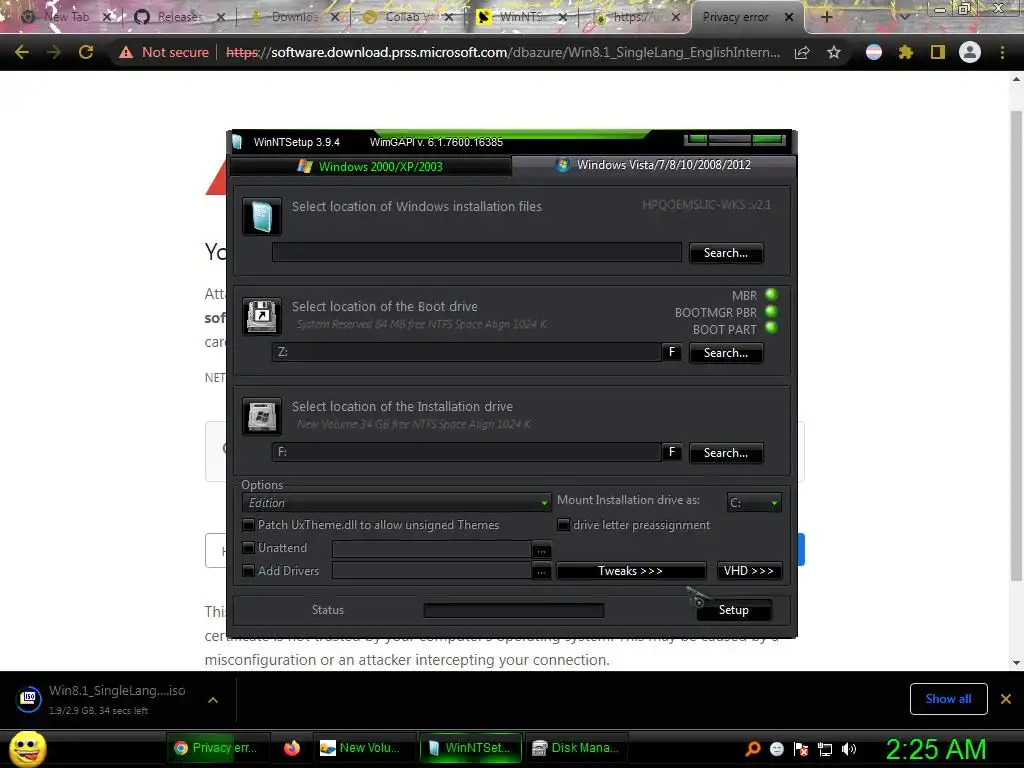
Task: Browse for Unattend file with ... button
Action: 541,551
